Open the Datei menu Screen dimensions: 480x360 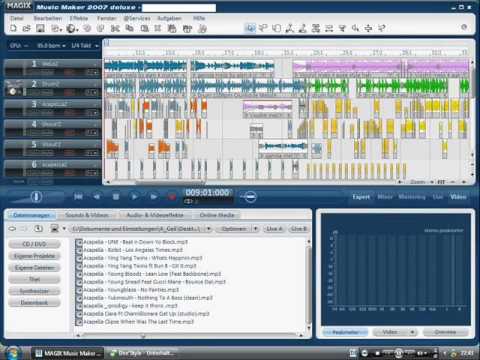tap(17, 18)
